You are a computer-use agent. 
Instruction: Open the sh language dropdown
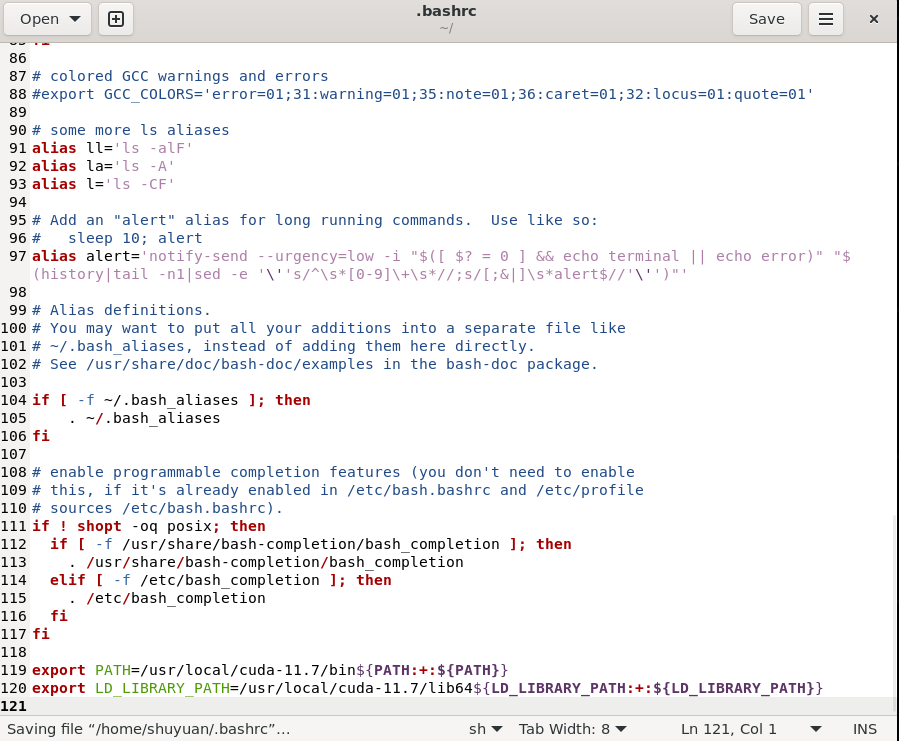pos(485,729)
